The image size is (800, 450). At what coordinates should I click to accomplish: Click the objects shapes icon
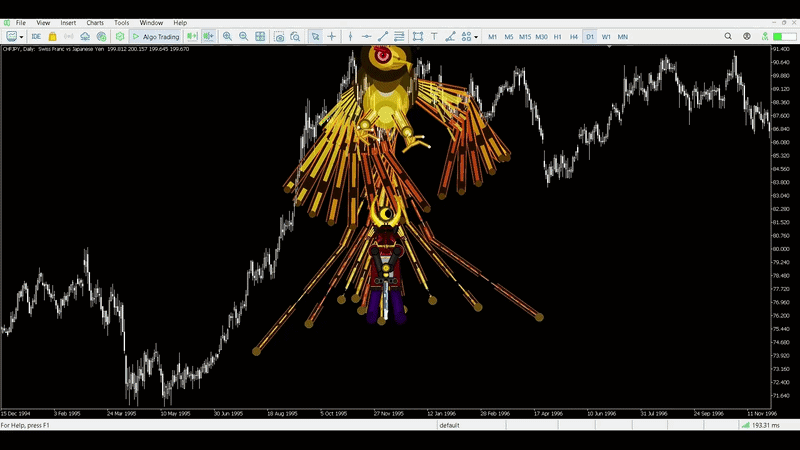(x=466, y=37)
